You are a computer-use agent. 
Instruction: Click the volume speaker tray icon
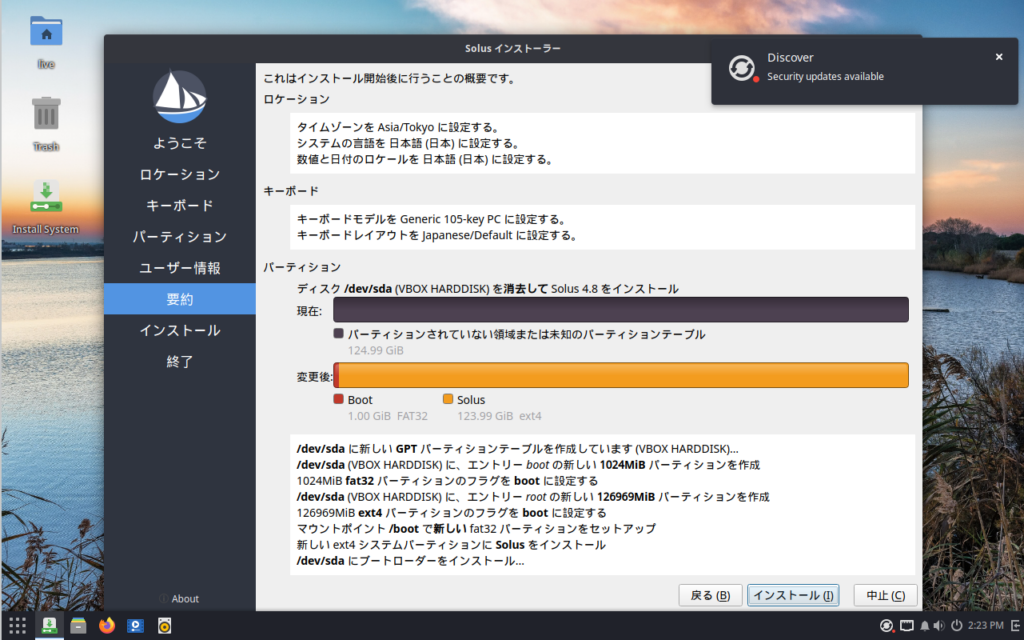point(941,626)
